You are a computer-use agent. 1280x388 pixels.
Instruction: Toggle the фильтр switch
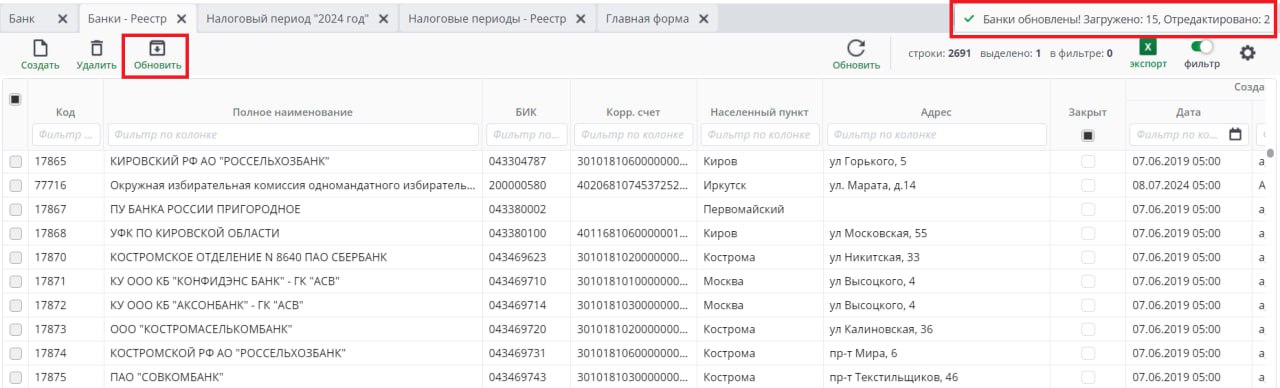coord(1202,46)
